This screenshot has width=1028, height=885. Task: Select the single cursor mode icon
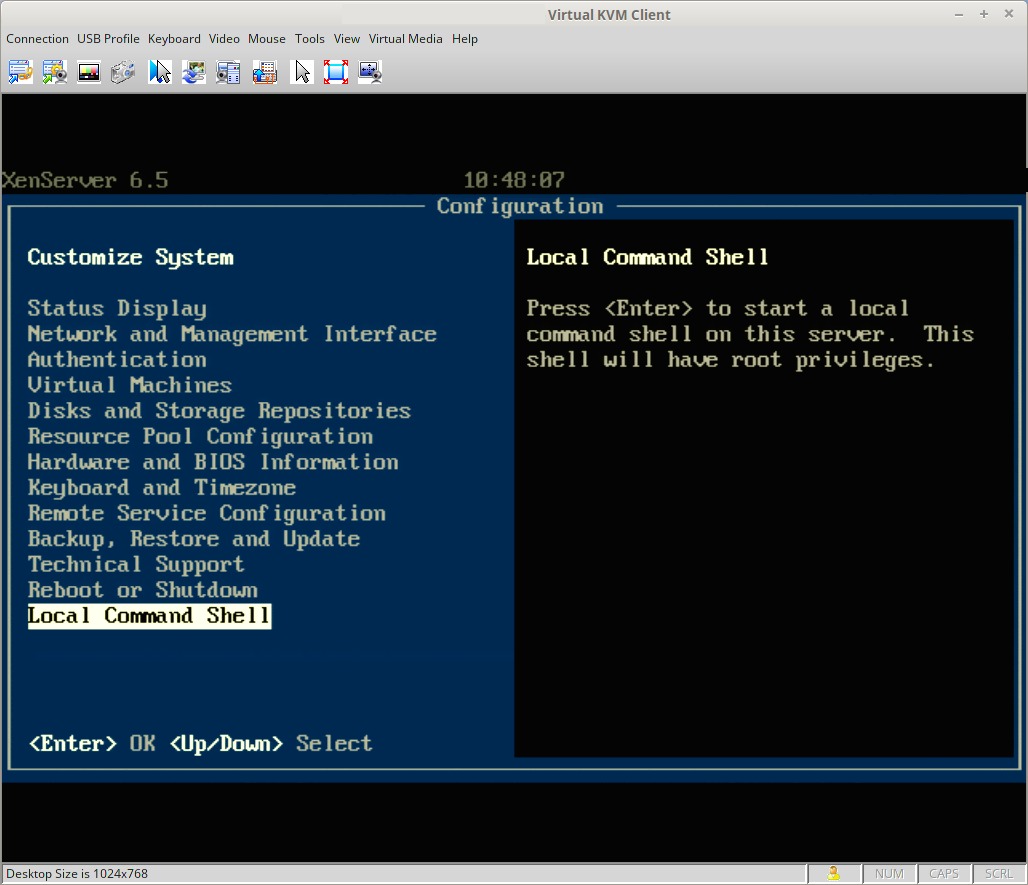[302, 72]
